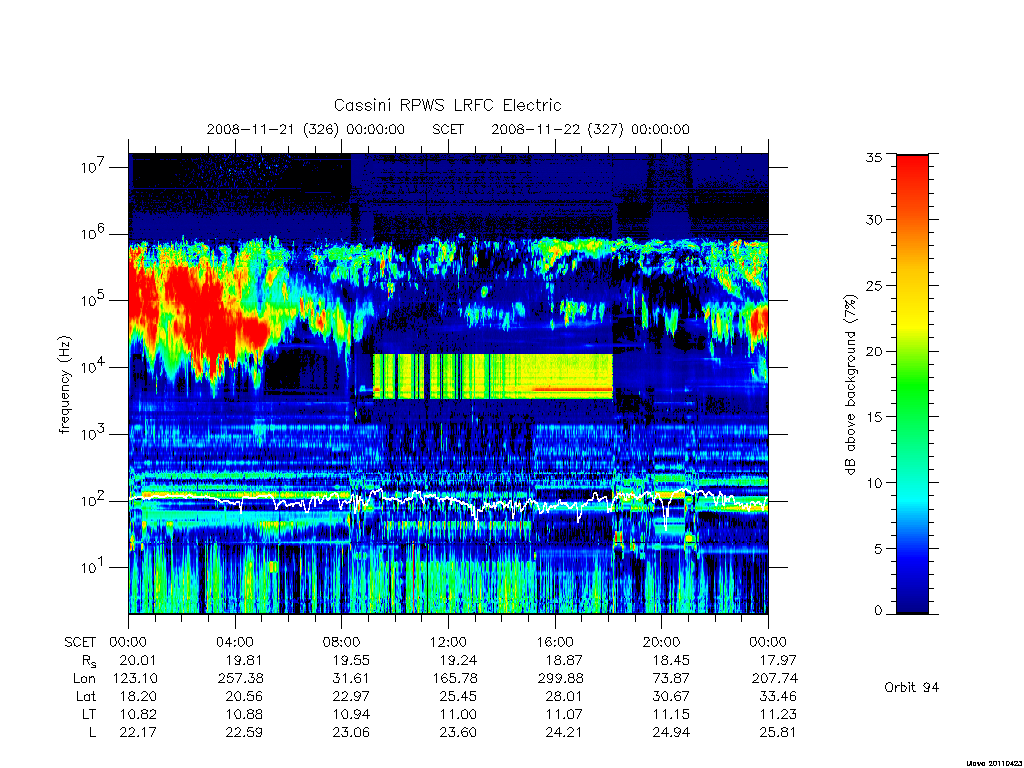Click the L value "23.60"
The height and width of the screenshot is (768, 1024).
point(458,732)
